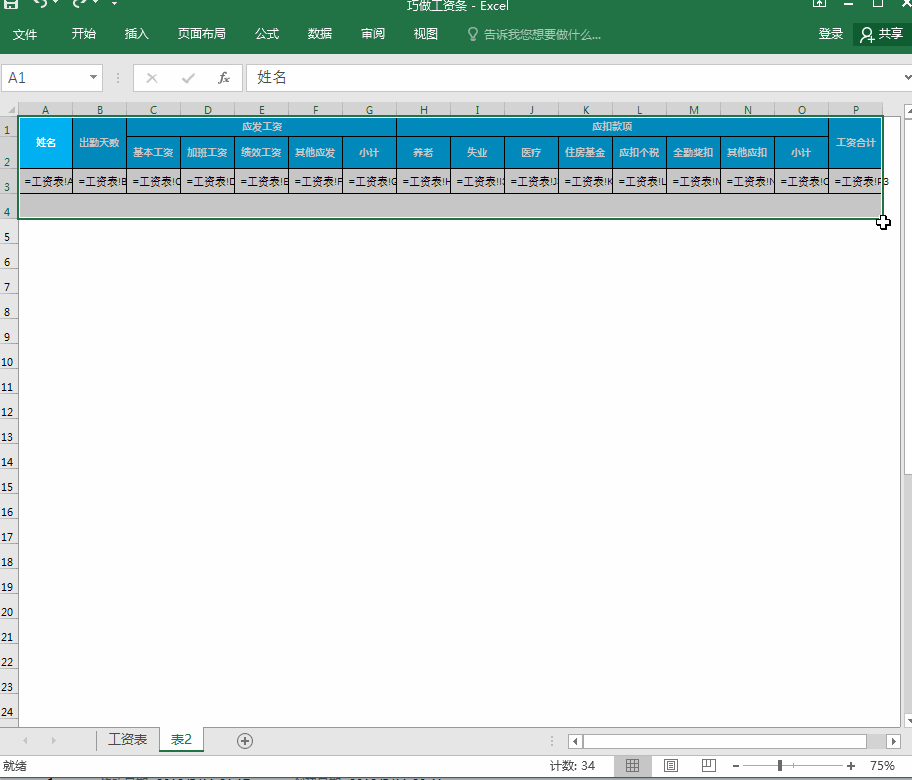Click the horizontal scrollbar left arrow
Screen dimensions: 912x780
pos(575,741)
